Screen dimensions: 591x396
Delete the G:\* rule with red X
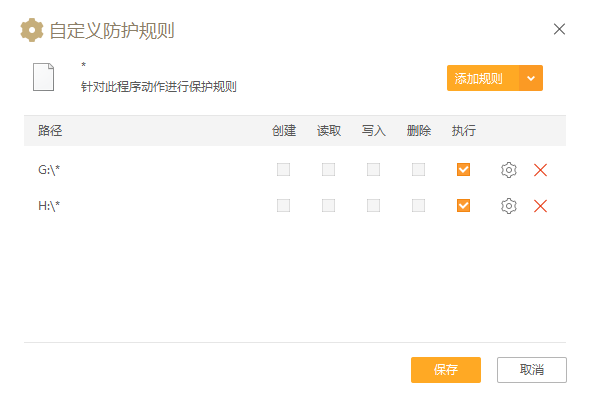click(540, 170)
